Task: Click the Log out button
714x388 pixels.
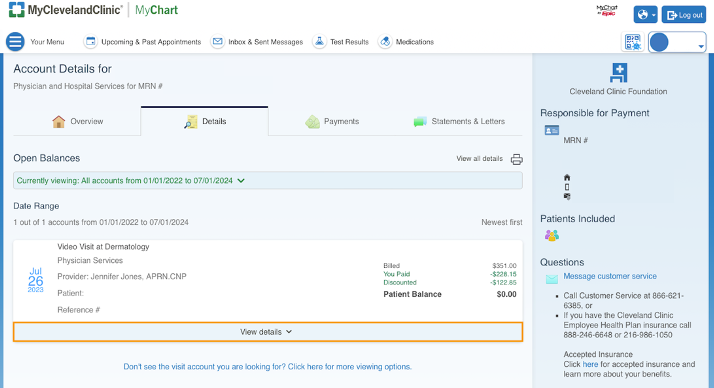Action: pyautogui.click(x=684, y=15)
